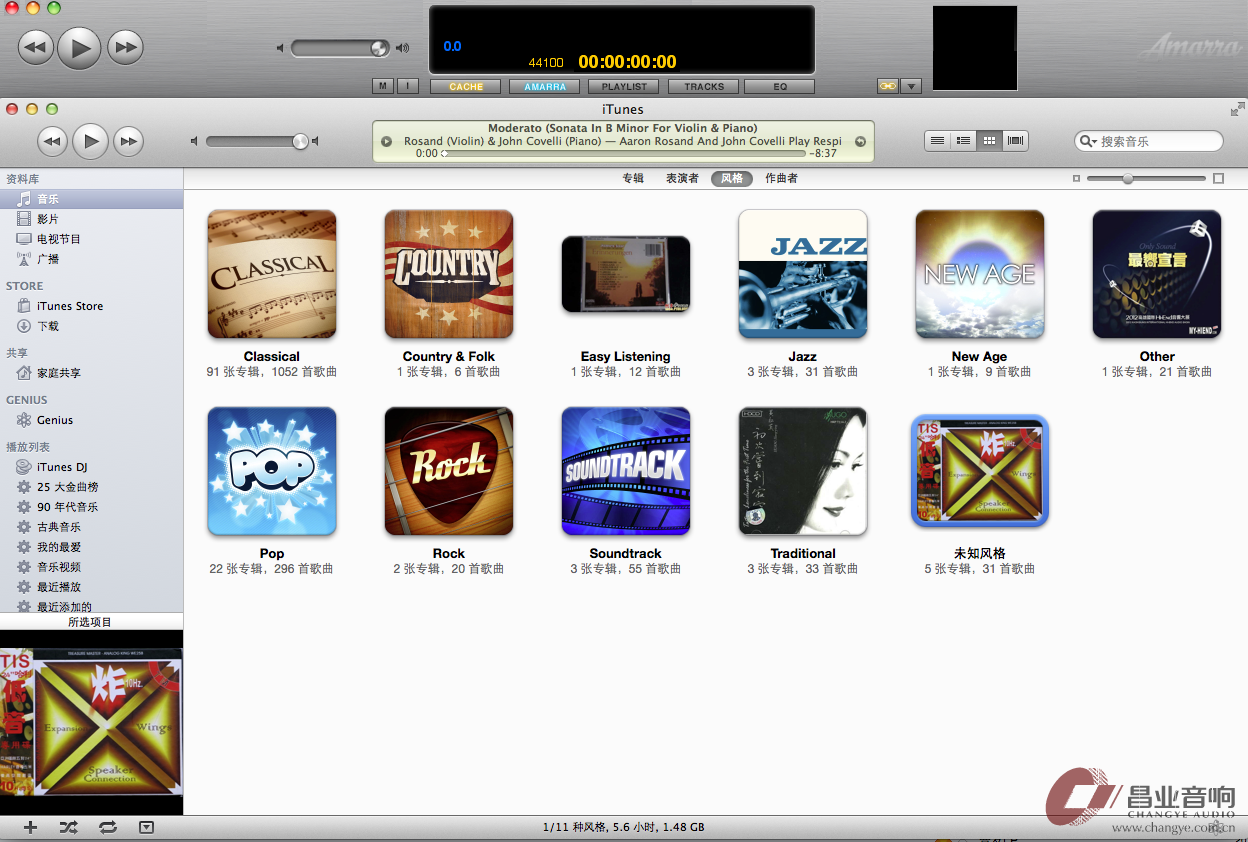Enter iTunes full screen mode
Screen dimensions: 1248x842
1238,109
